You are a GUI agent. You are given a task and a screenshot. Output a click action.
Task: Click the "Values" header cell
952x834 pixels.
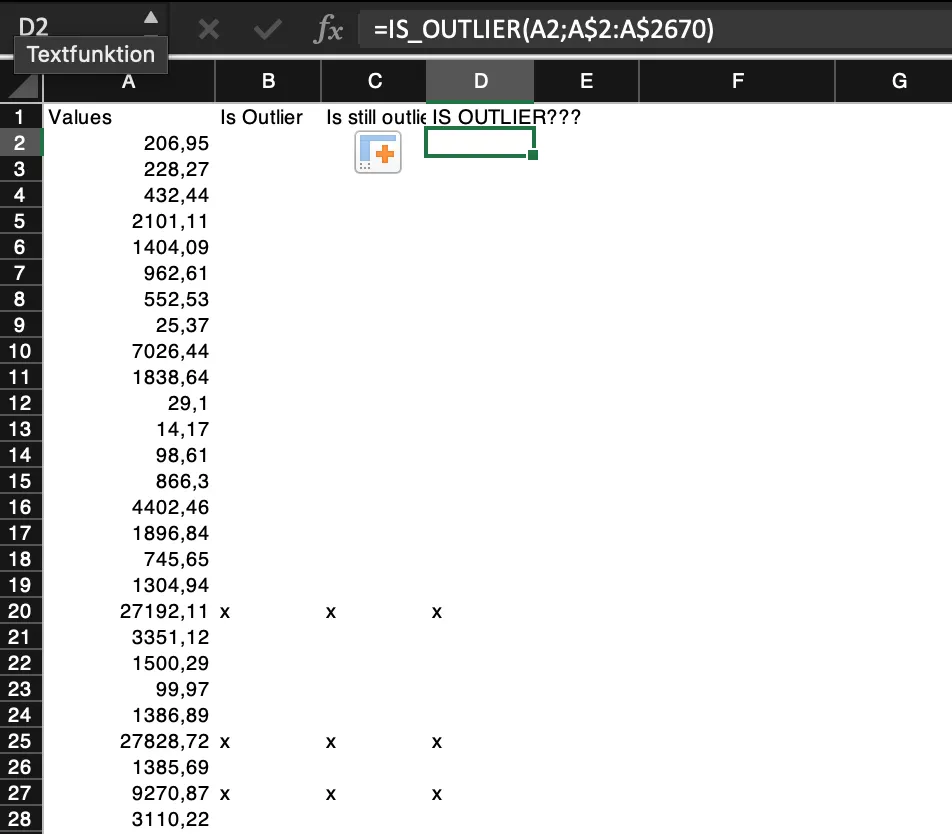[81, 117]
